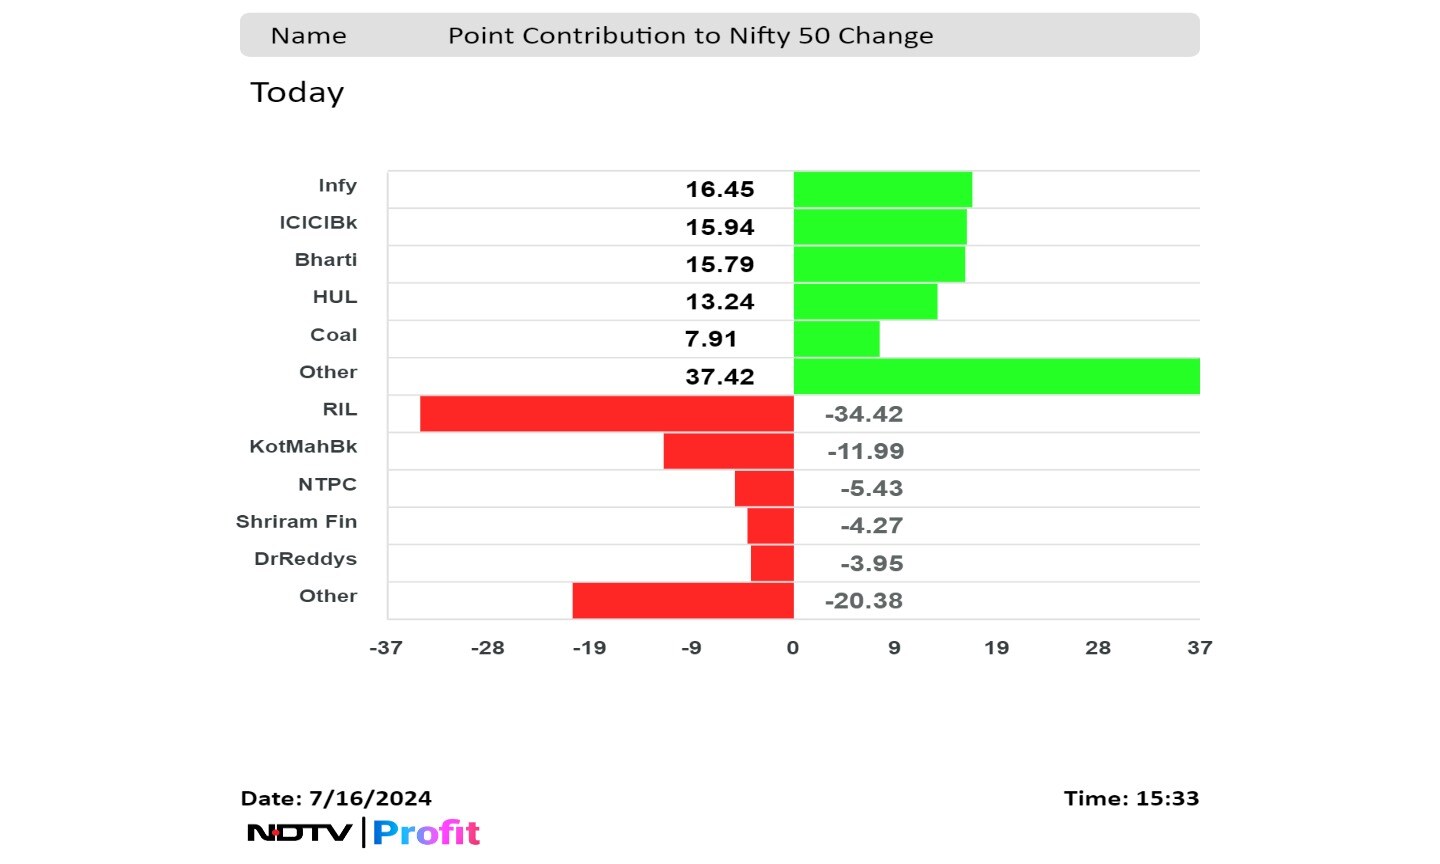Click the green Other bar valued 37.42
Viewport: 1440px width, 864px height.
click(996, 376)
